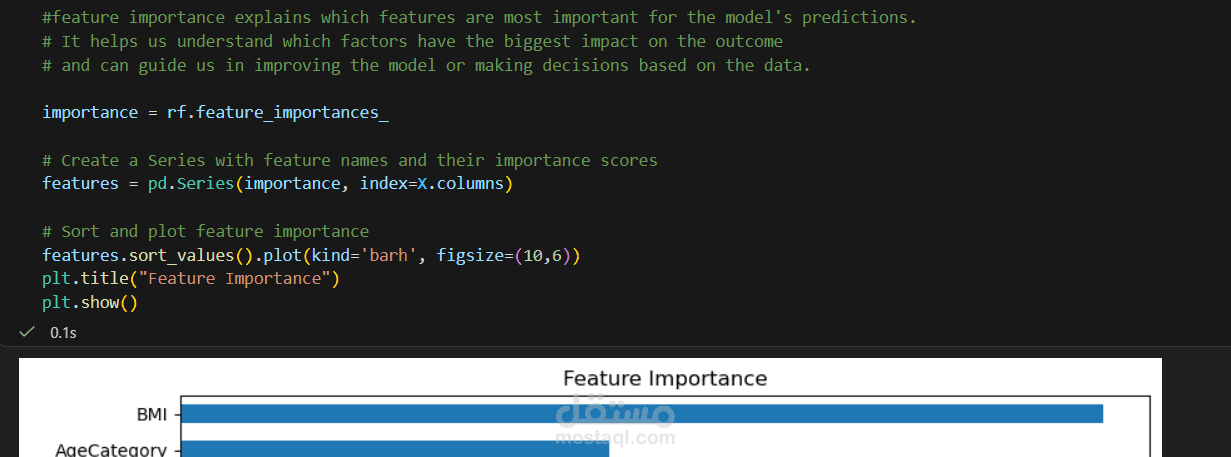The width and height of the screenshot is (1231, 457).
Task: Click the 0.1s execution time label
Action: click(x=63, y=332)
